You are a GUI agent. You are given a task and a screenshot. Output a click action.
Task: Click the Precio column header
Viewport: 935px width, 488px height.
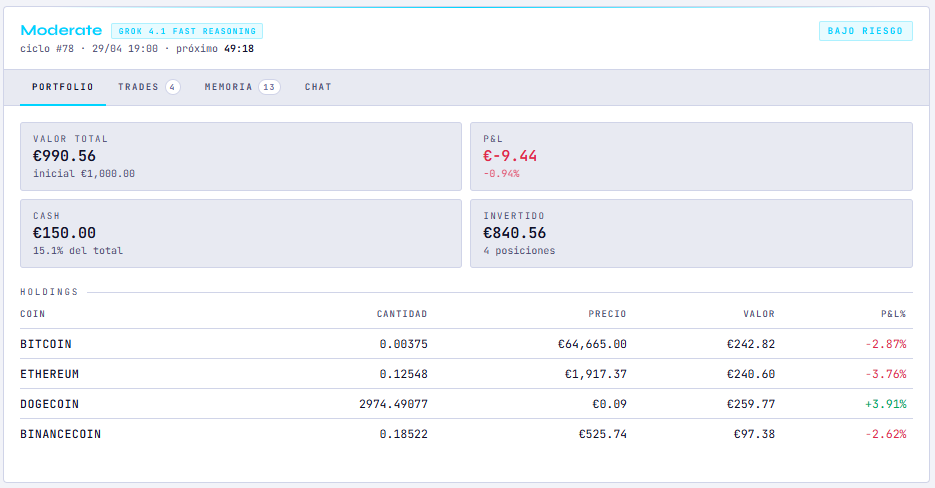point(607,314)
